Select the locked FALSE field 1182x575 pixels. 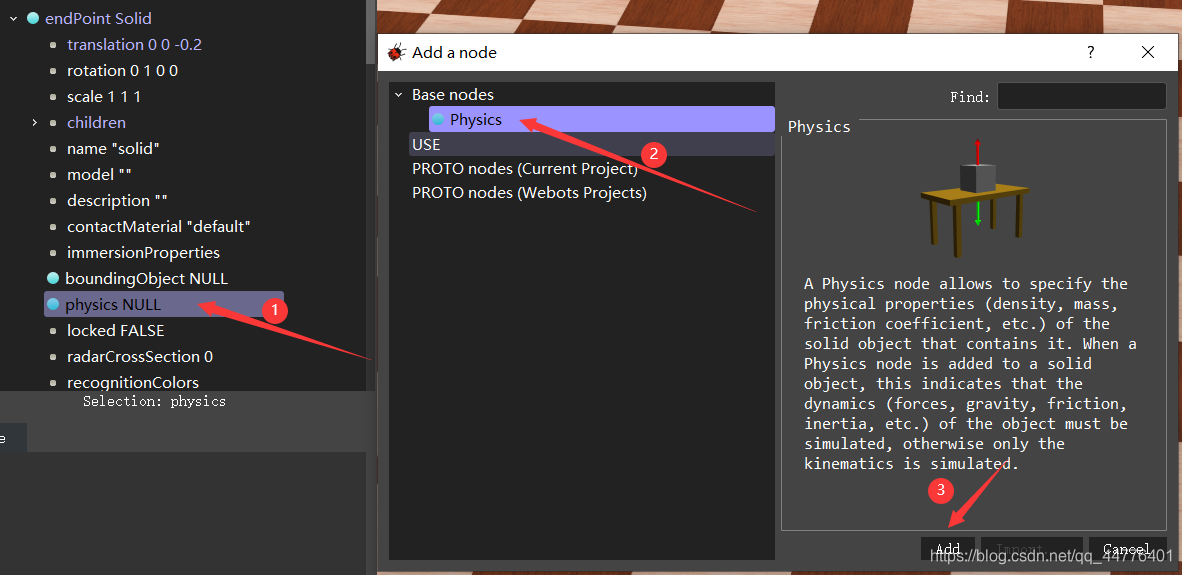tap(115, 330)
